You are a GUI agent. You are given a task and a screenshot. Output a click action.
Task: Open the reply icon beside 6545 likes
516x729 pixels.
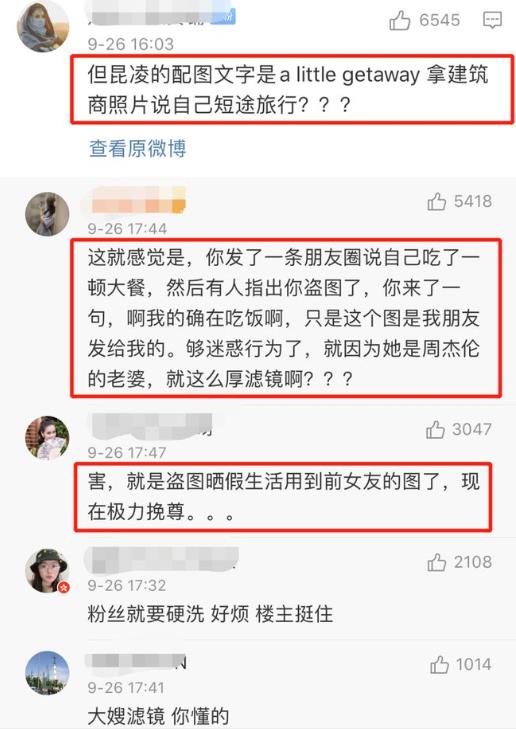point(492,20)
